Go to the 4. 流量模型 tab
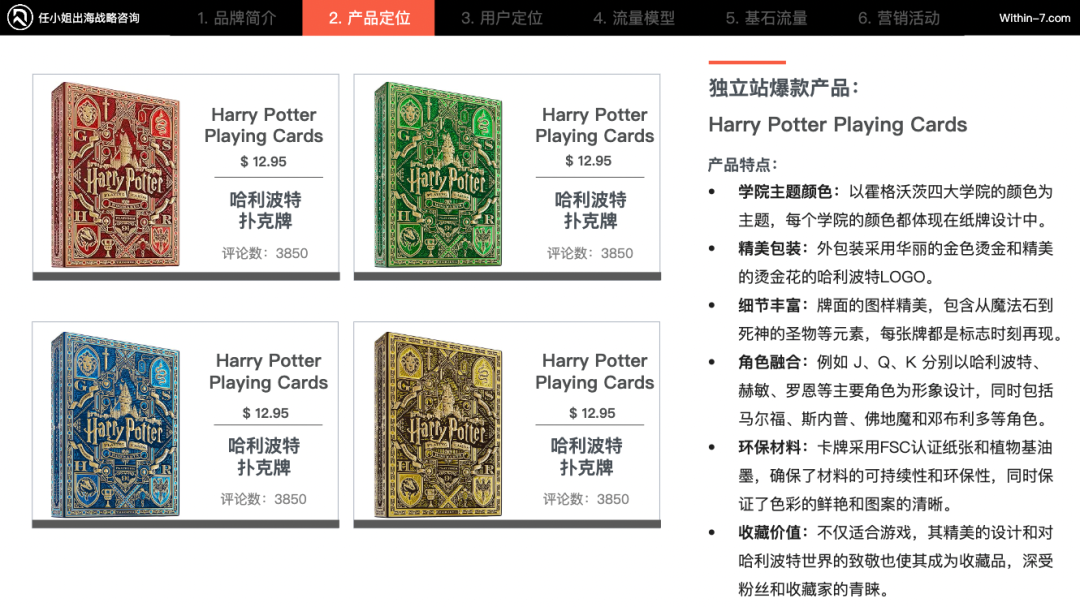The width and height of the screenshot is (1080, 607). coord(634,18)
